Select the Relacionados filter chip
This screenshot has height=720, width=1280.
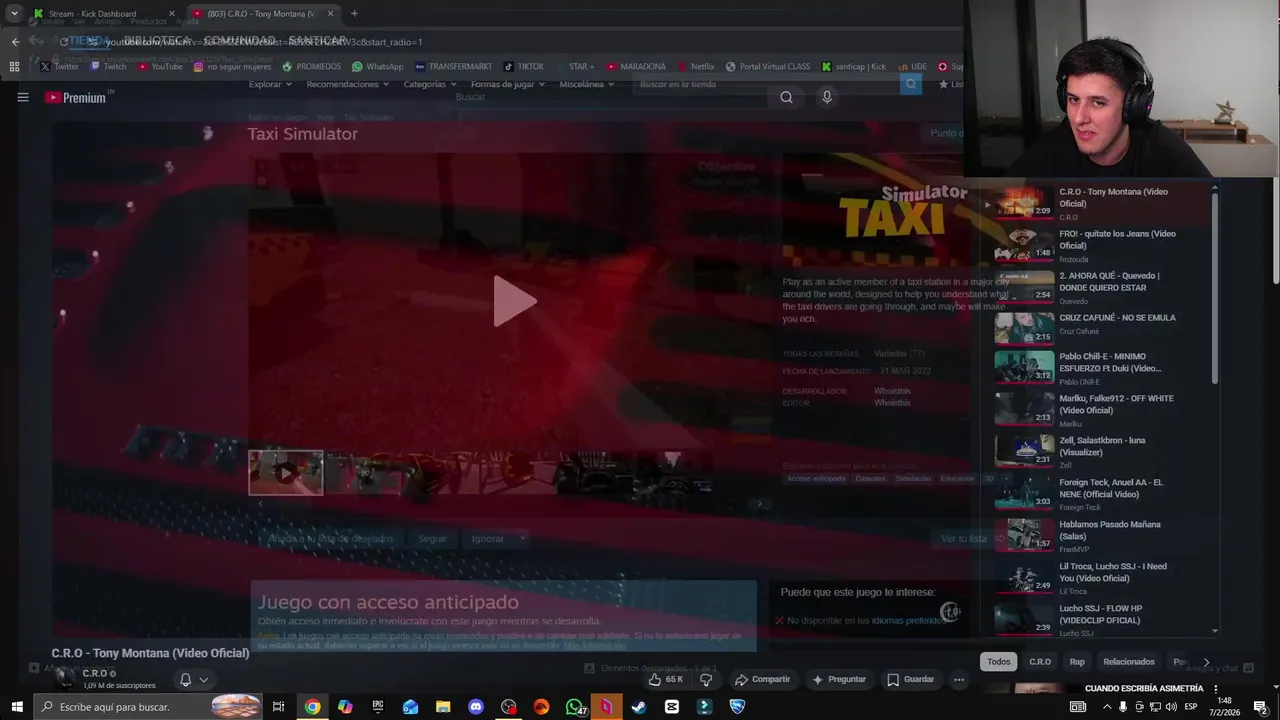[1128, 661]
